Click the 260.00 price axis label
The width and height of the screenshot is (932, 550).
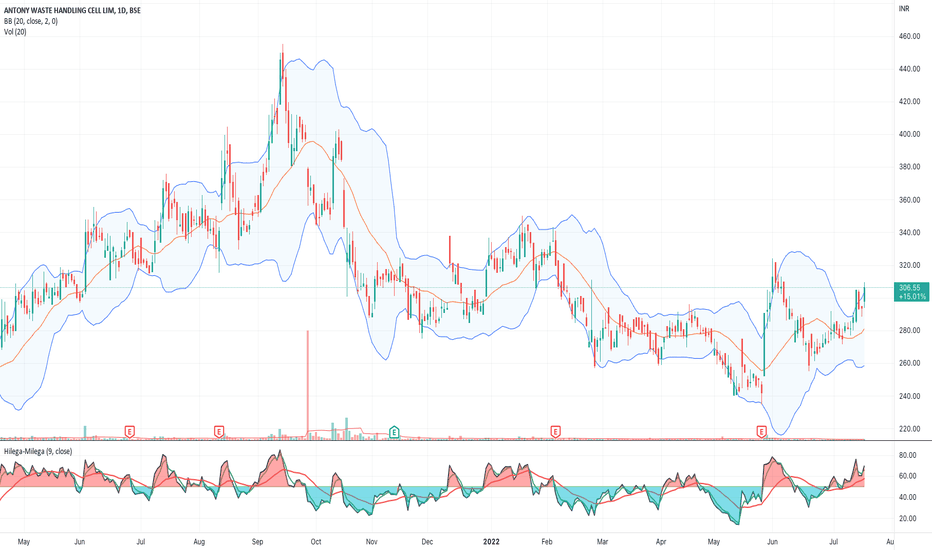(x=910, y=363)
